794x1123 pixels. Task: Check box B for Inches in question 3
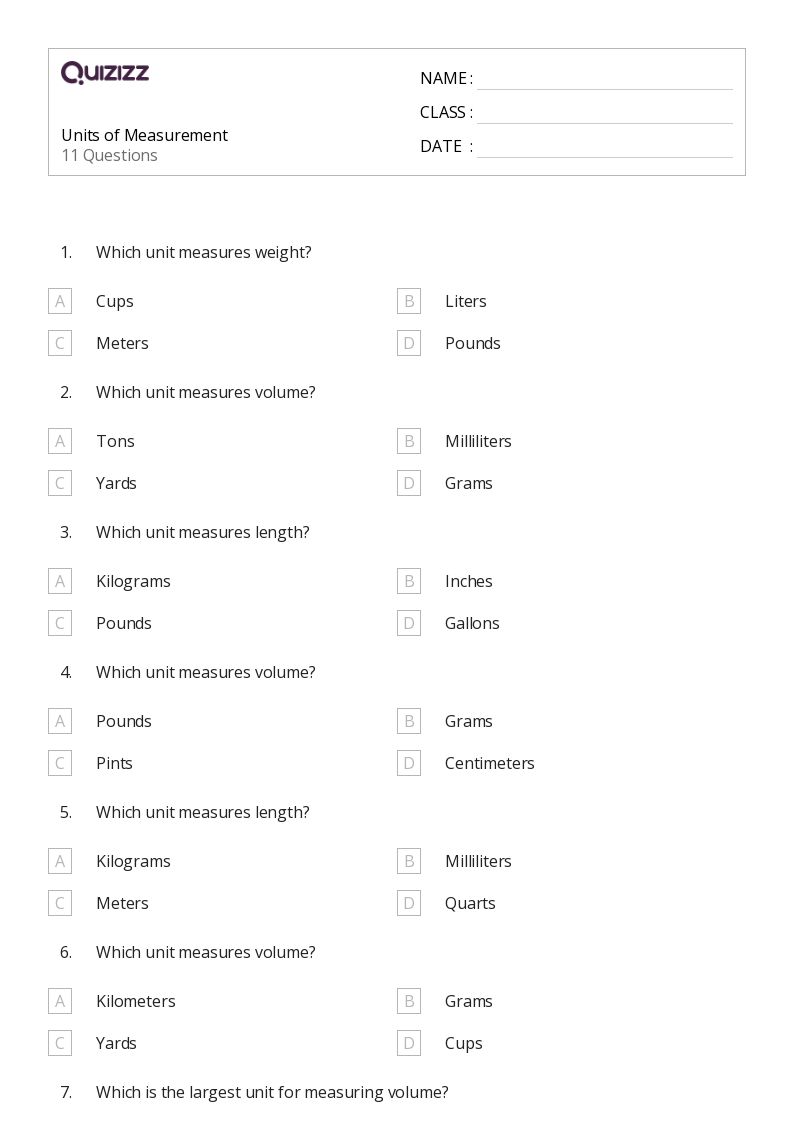tap(409, 582)
